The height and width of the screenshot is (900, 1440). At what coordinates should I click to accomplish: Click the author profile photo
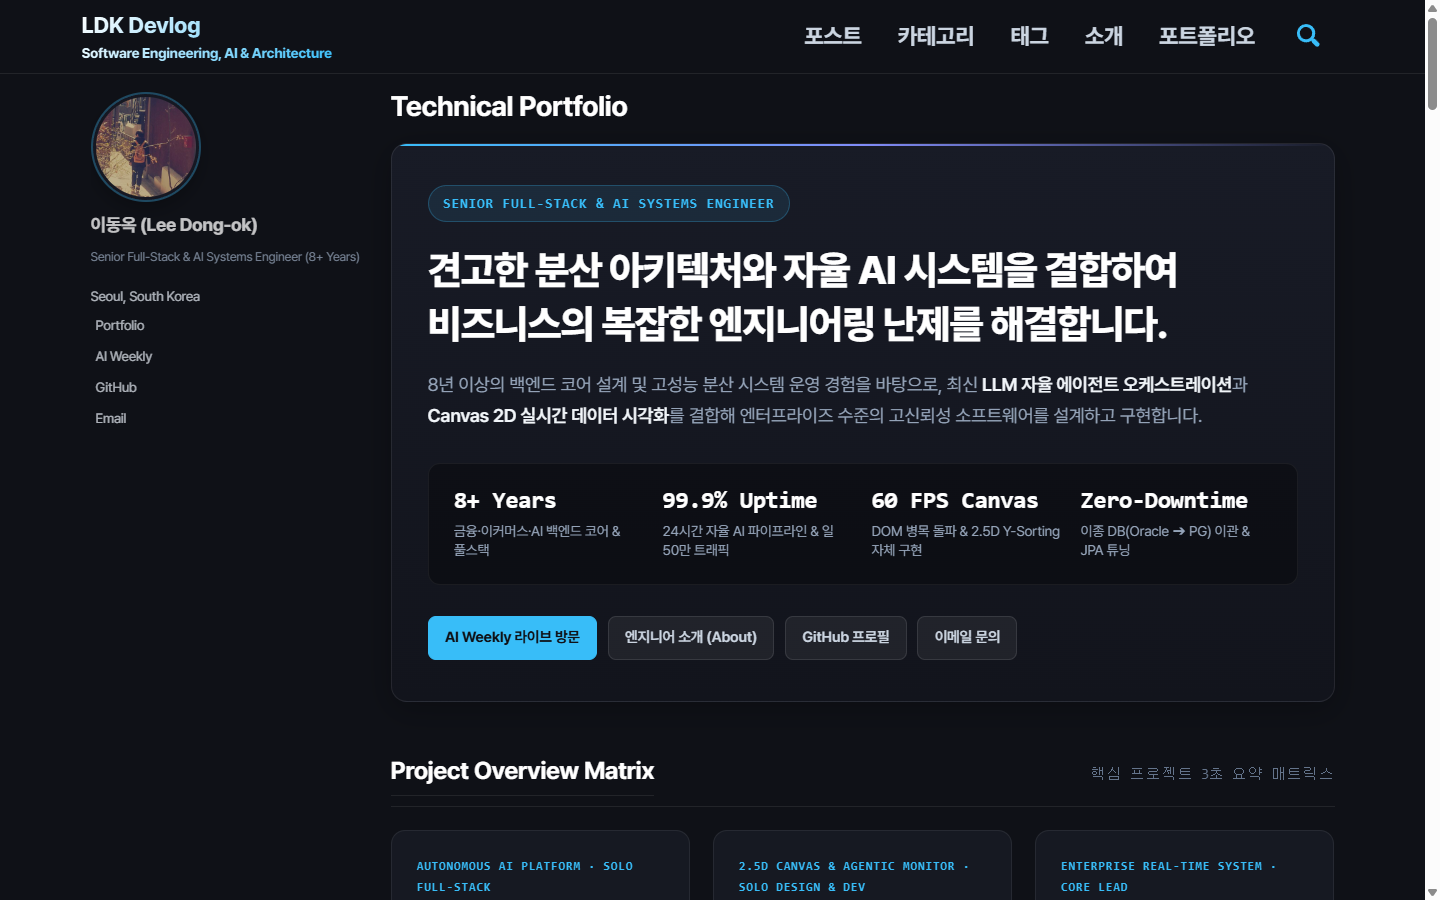click(x=146, y=147)
